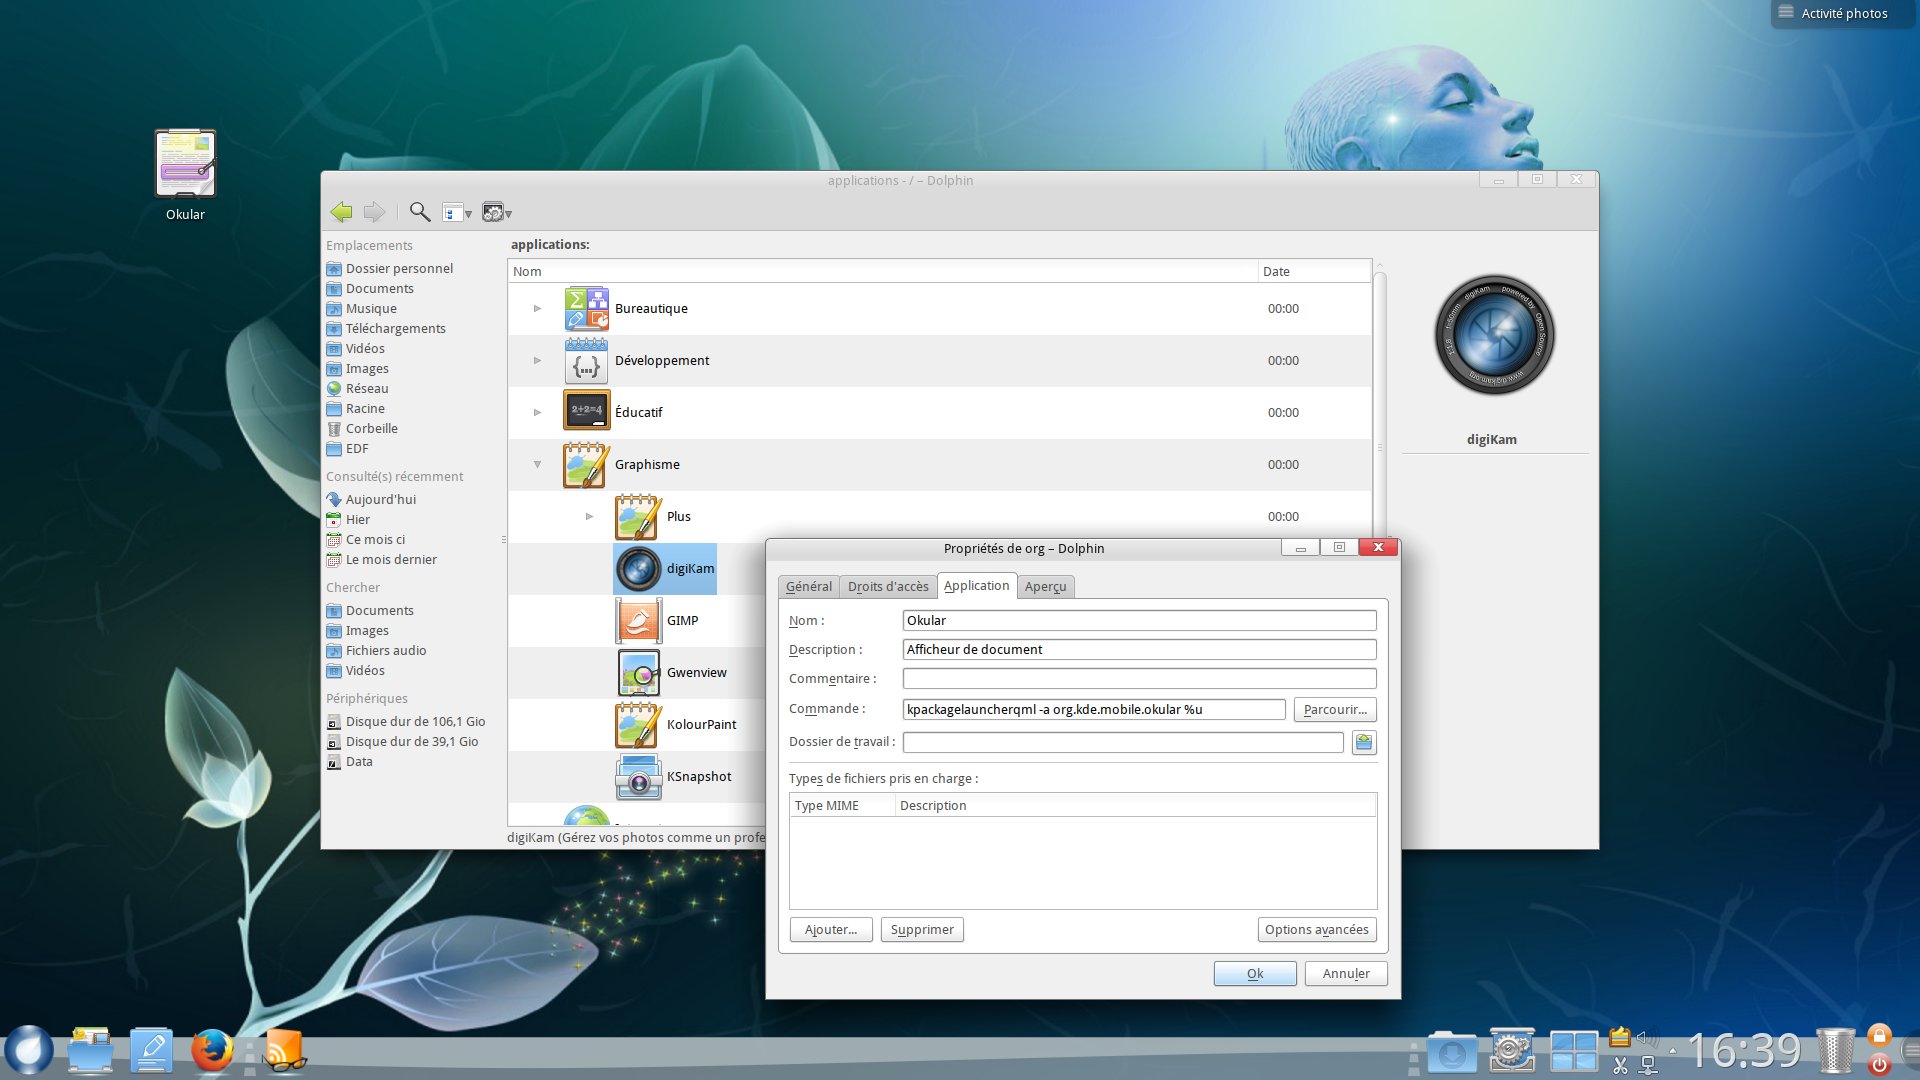Open the Okular desktop shortcut

(186, 165)
